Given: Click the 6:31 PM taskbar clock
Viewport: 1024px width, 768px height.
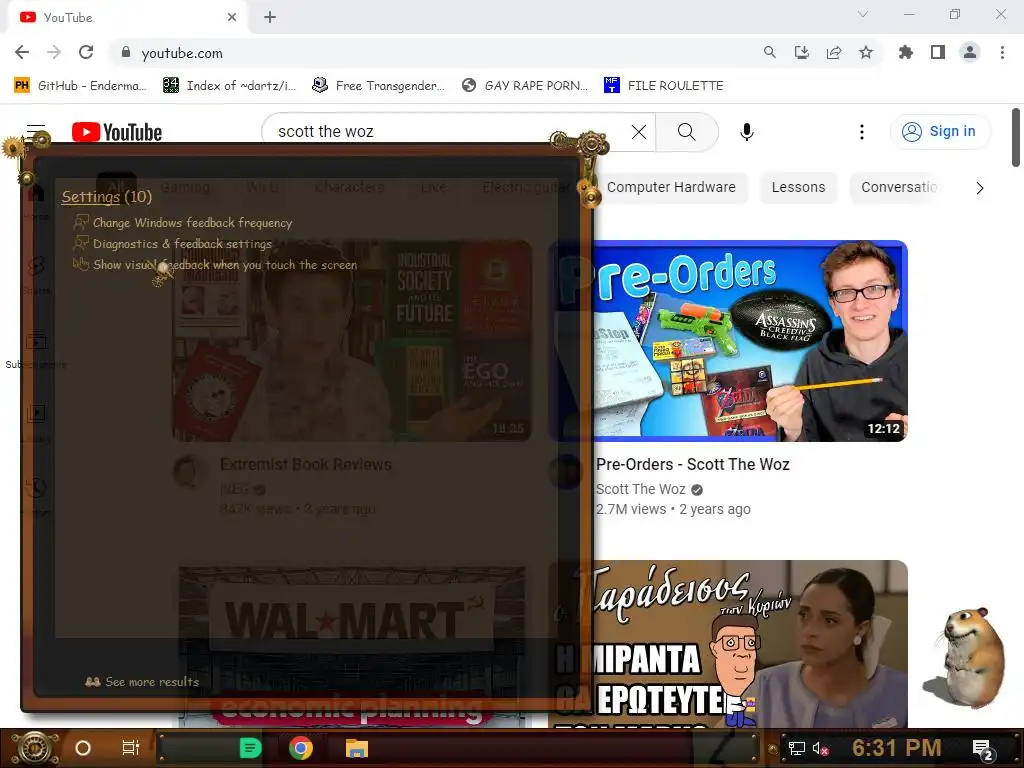Looking at the screenshot, I should 897,748.
